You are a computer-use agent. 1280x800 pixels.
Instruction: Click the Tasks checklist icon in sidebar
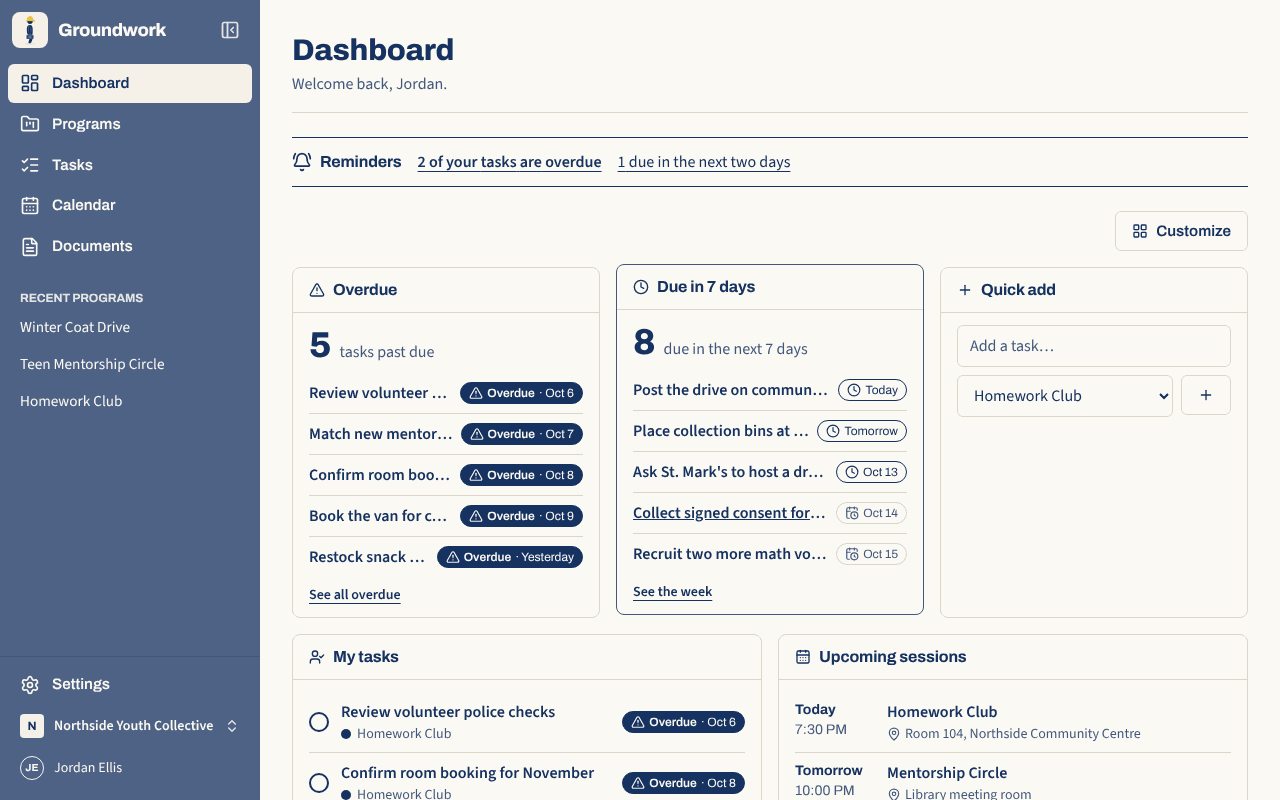coord(30,165)
